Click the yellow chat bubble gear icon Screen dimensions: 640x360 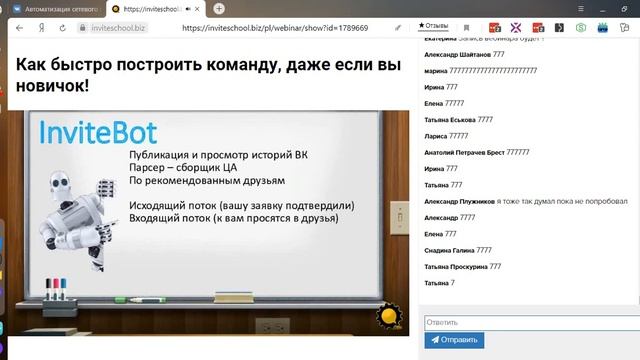[x=389, y=316]
